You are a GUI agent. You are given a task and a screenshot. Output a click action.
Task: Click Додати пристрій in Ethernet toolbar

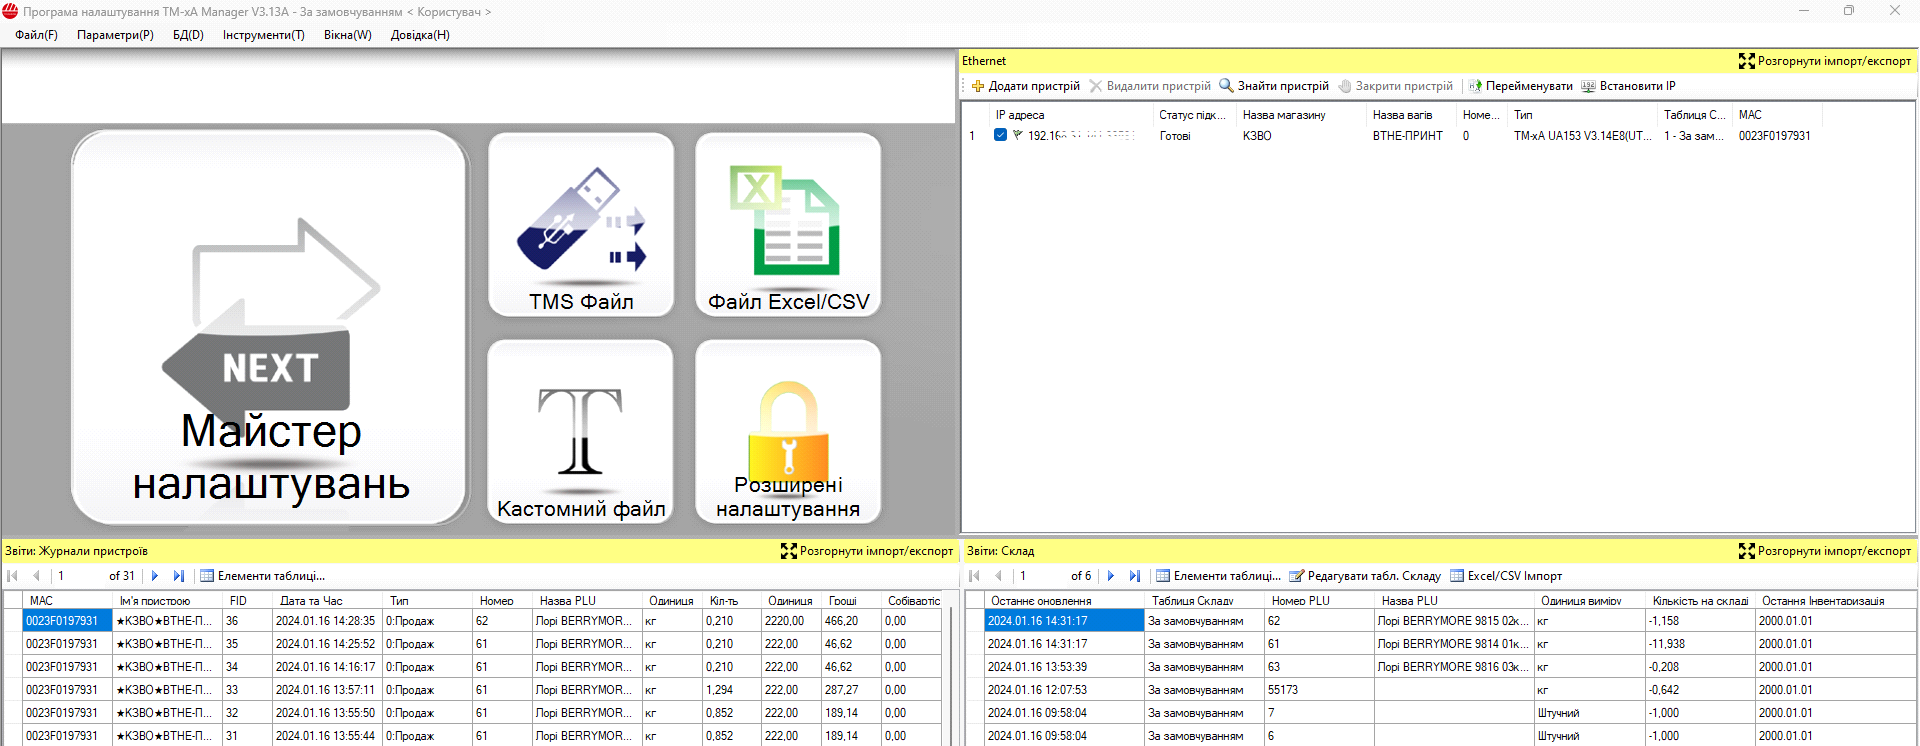1026,86
